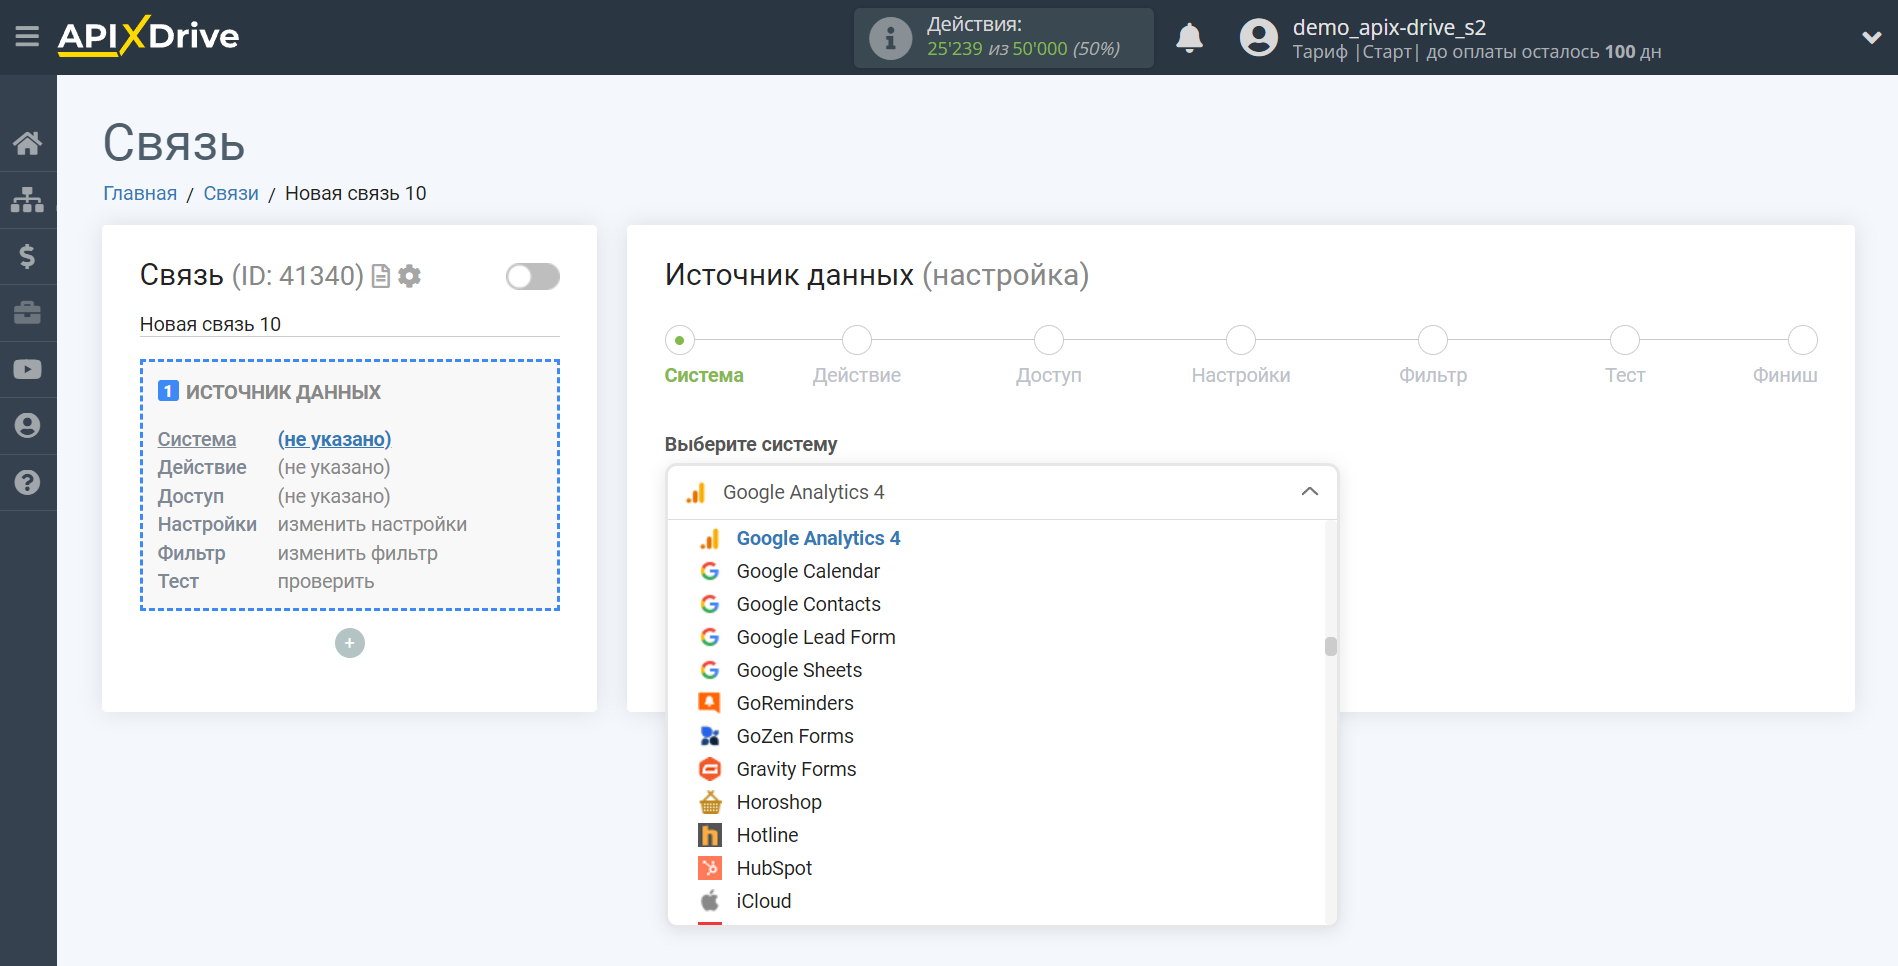Open video tutorials YouTube icon in sidebar

point(28,369)
